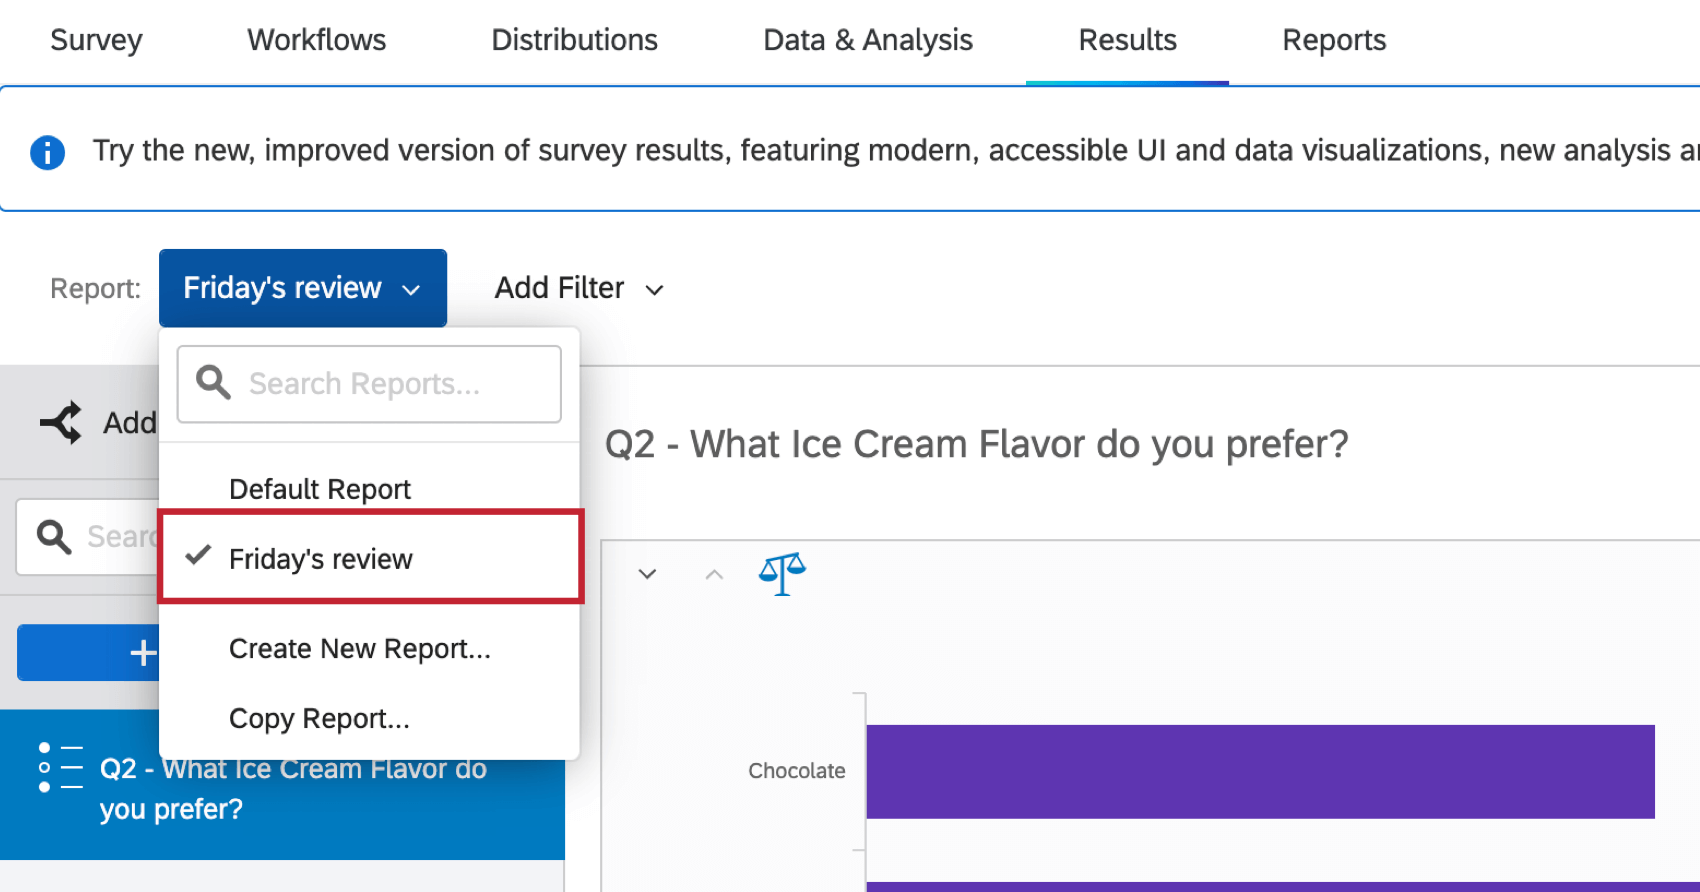
Task: Switch to Data & Analysis
Action: (867, 40)
